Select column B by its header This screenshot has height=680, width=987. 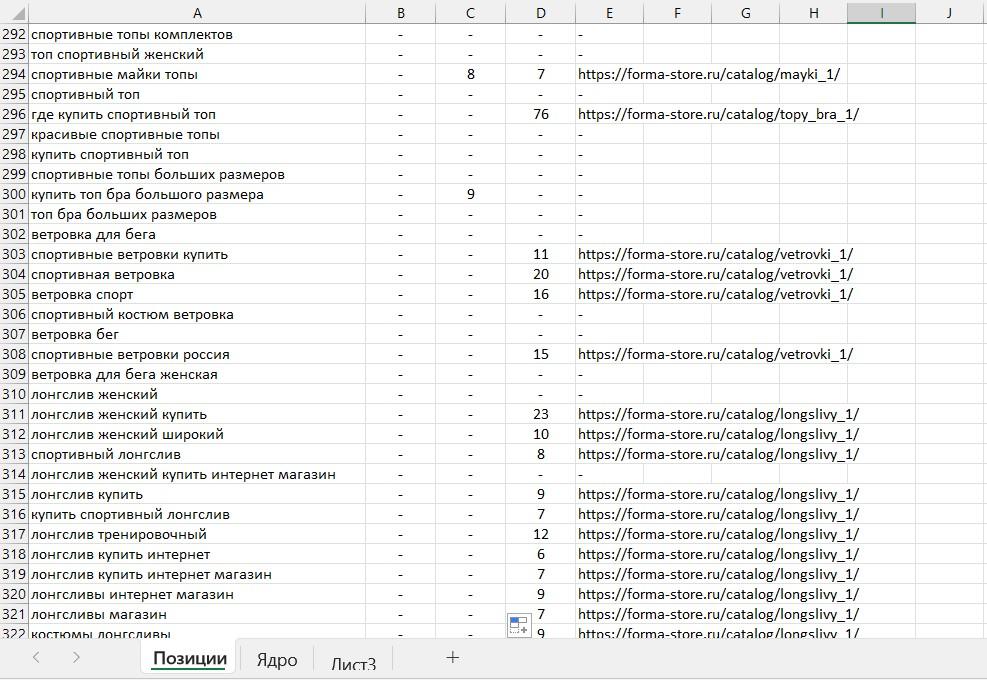(x=400, y=13)
